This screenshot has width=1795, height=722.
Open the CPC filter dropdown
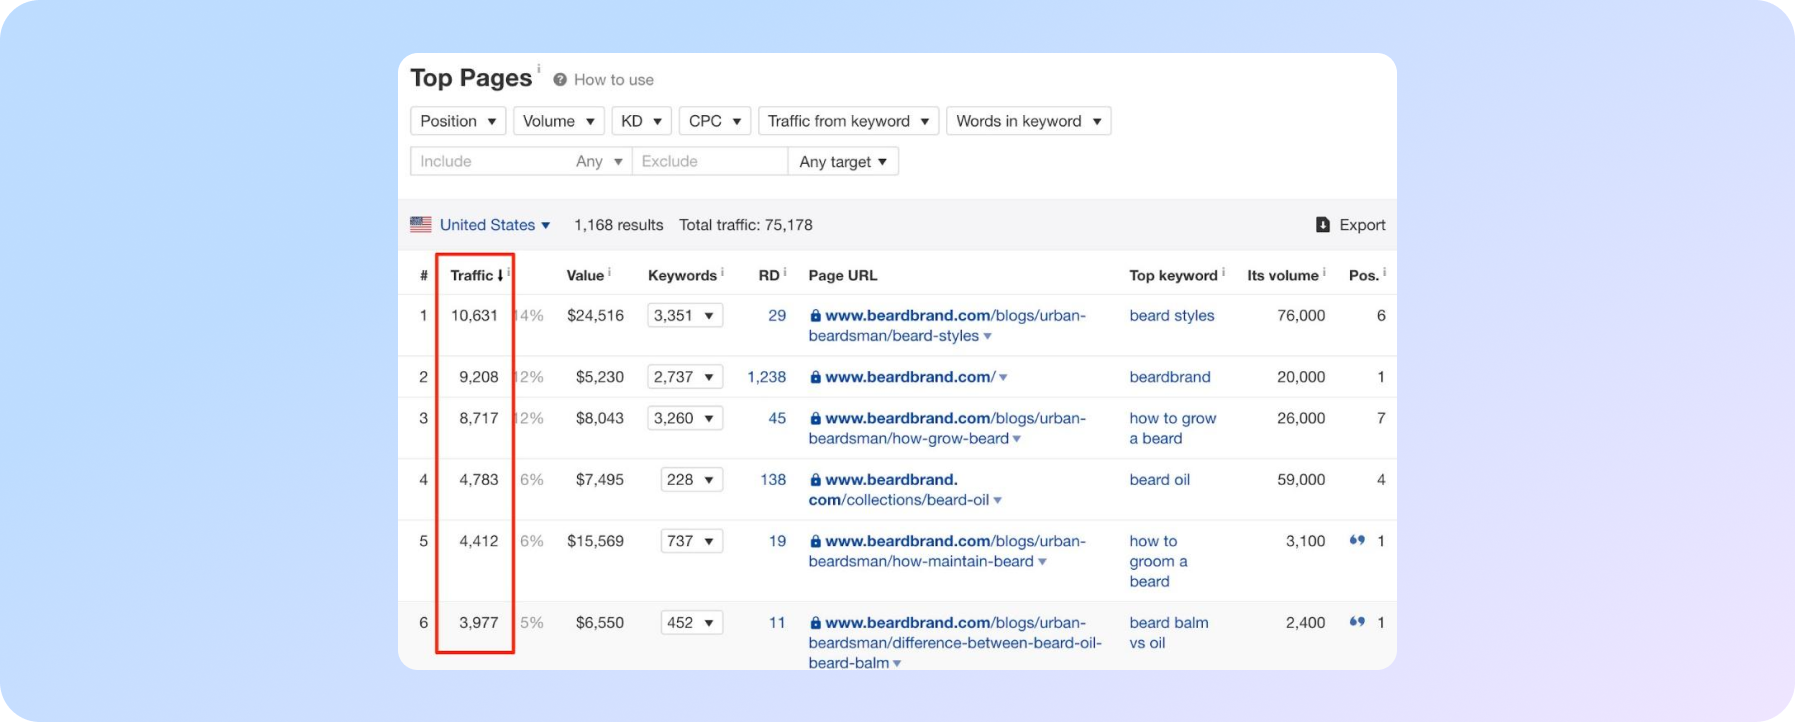tap(715, 121)
